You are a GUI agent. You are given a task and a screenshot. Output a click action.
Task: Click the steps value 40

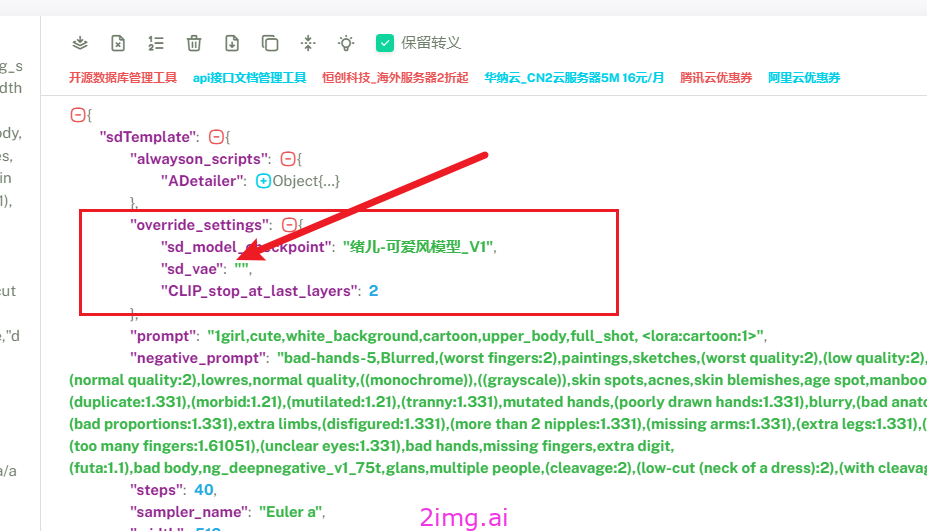(203, 490)
